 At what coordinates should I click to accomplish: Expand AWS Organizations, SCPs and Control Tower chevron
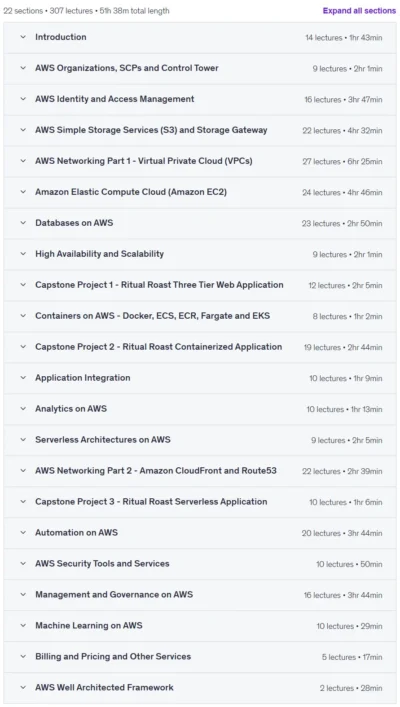coord(23,68)
